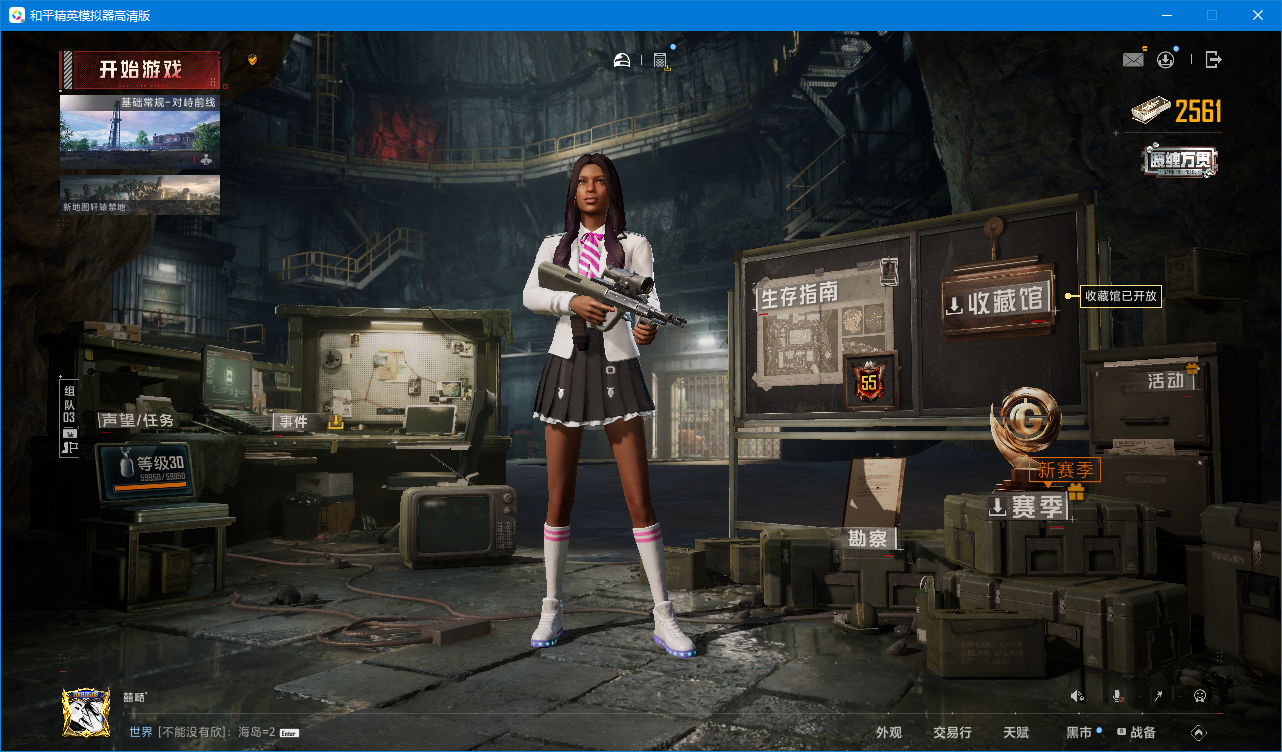Click the 收藏馆 collection hall button
This screenshot has width=1282, height=752.
point(997,301)
